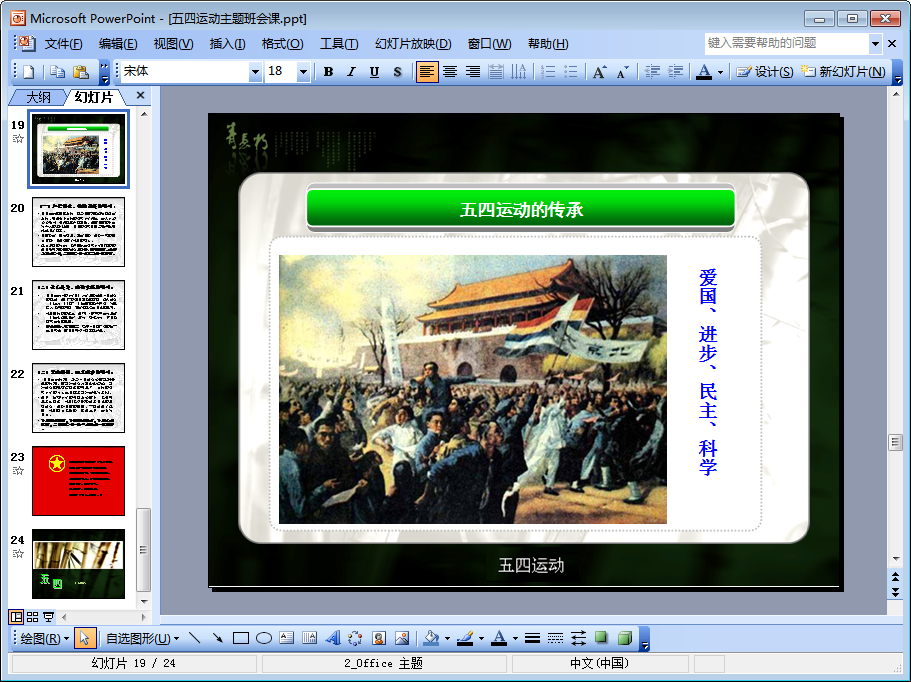Open the 视图(V) menu
This screenshot has width=911, height=682.
(173, 44)
